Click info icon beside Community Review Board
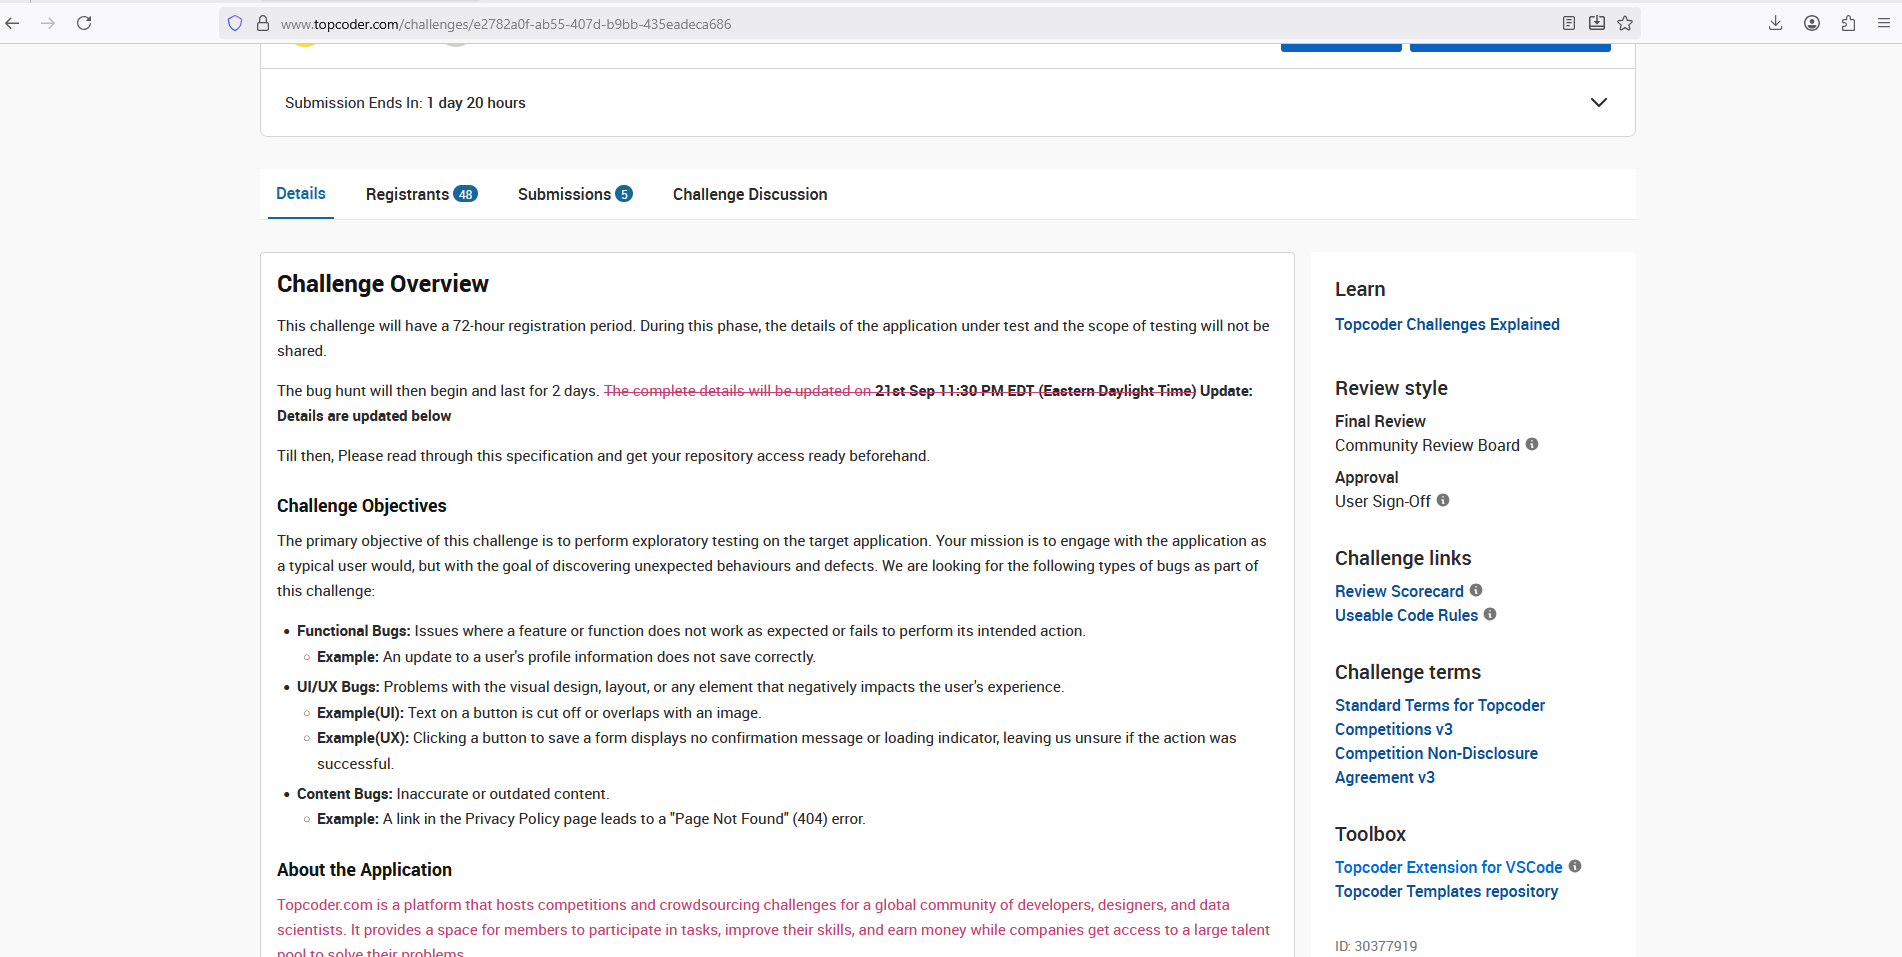 tap(1532, 444)
